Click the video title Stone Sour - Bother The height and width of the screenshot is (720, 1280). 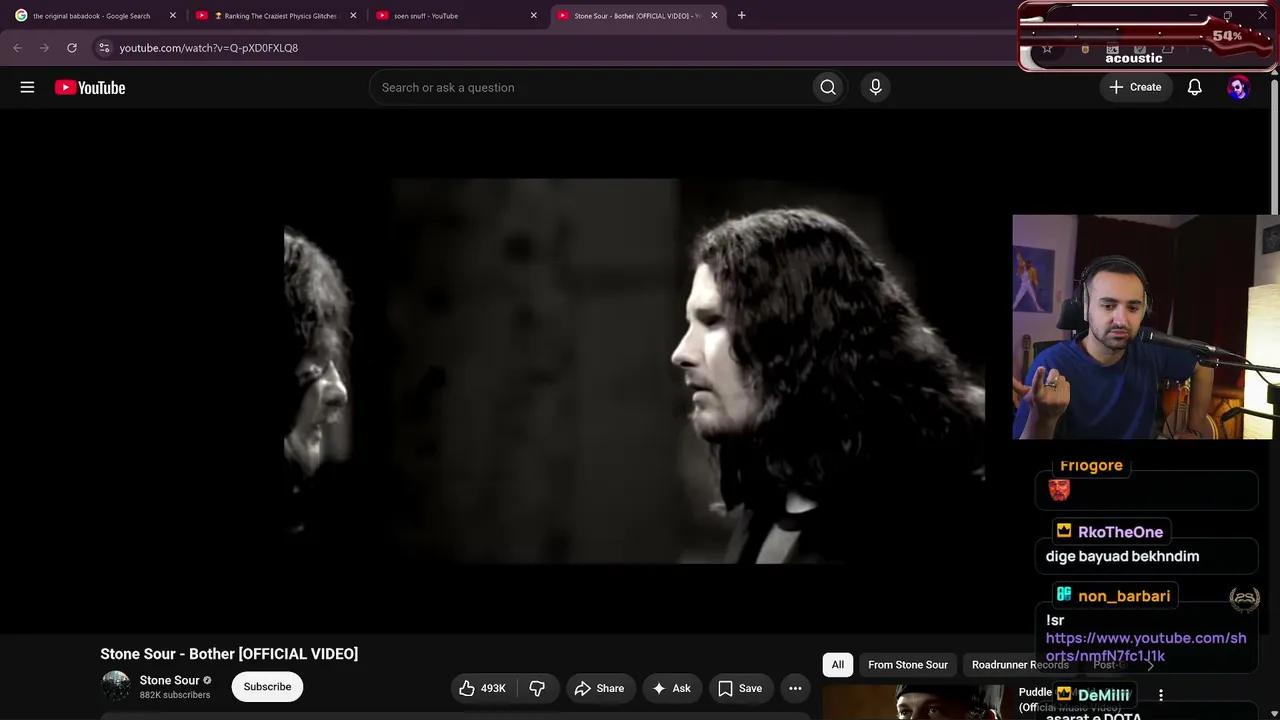pos(229,654)
